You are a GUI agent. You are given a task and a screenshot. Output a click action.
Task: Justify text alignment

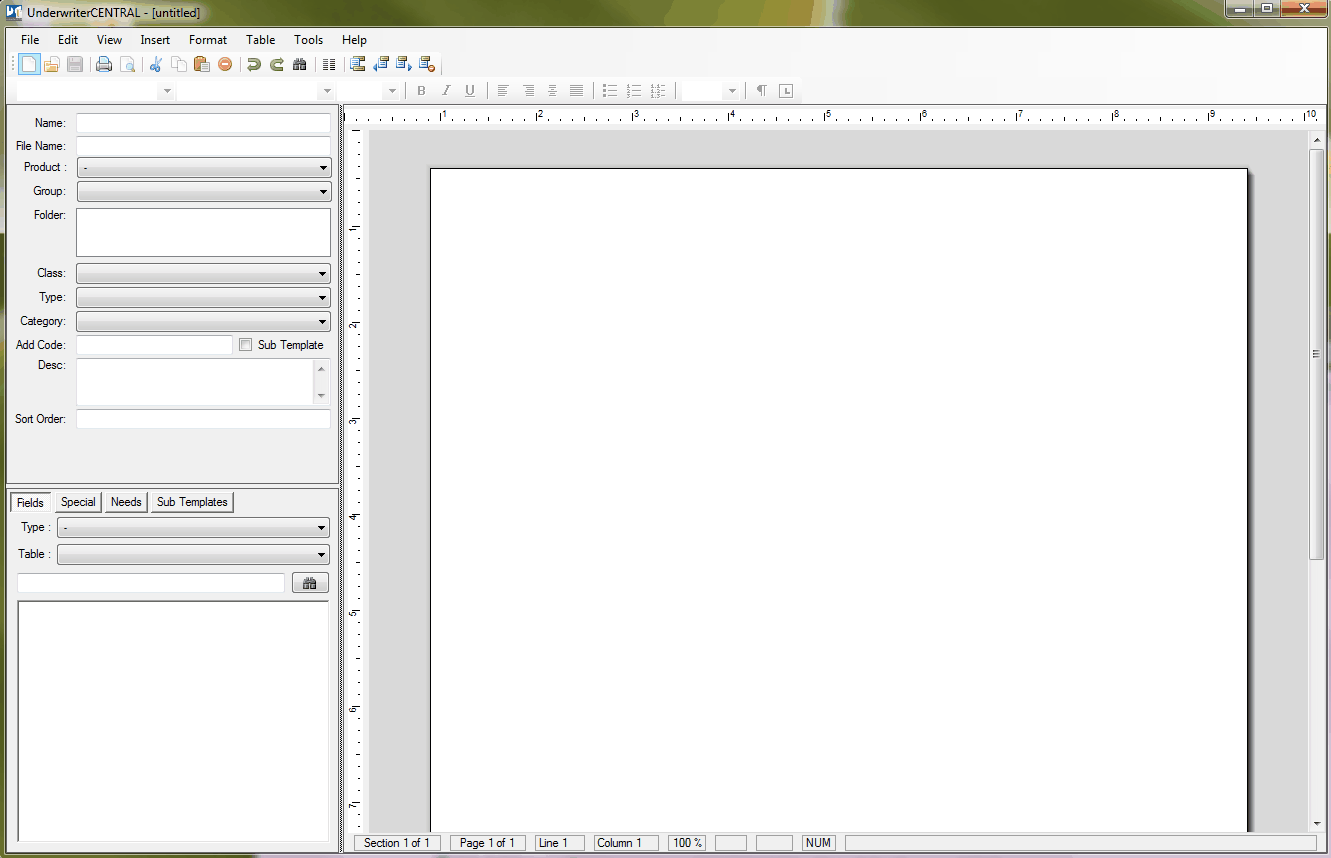click(576, 91)
